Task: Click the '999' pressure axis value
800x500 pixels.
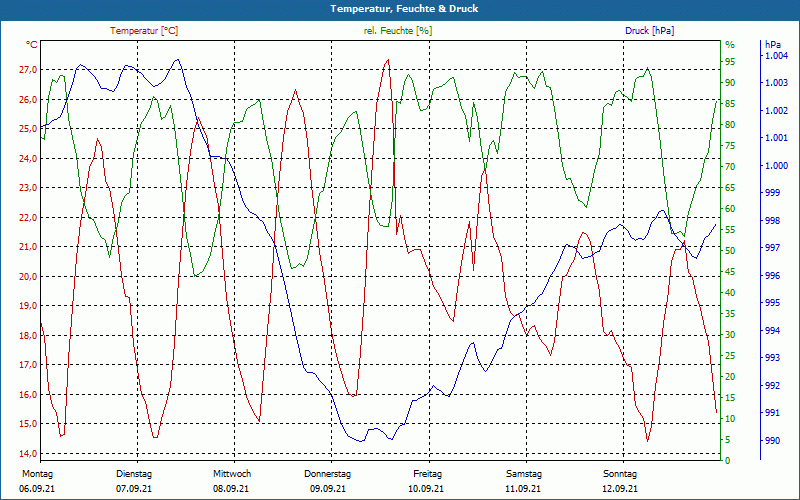Action: click(x=773, y=193)
